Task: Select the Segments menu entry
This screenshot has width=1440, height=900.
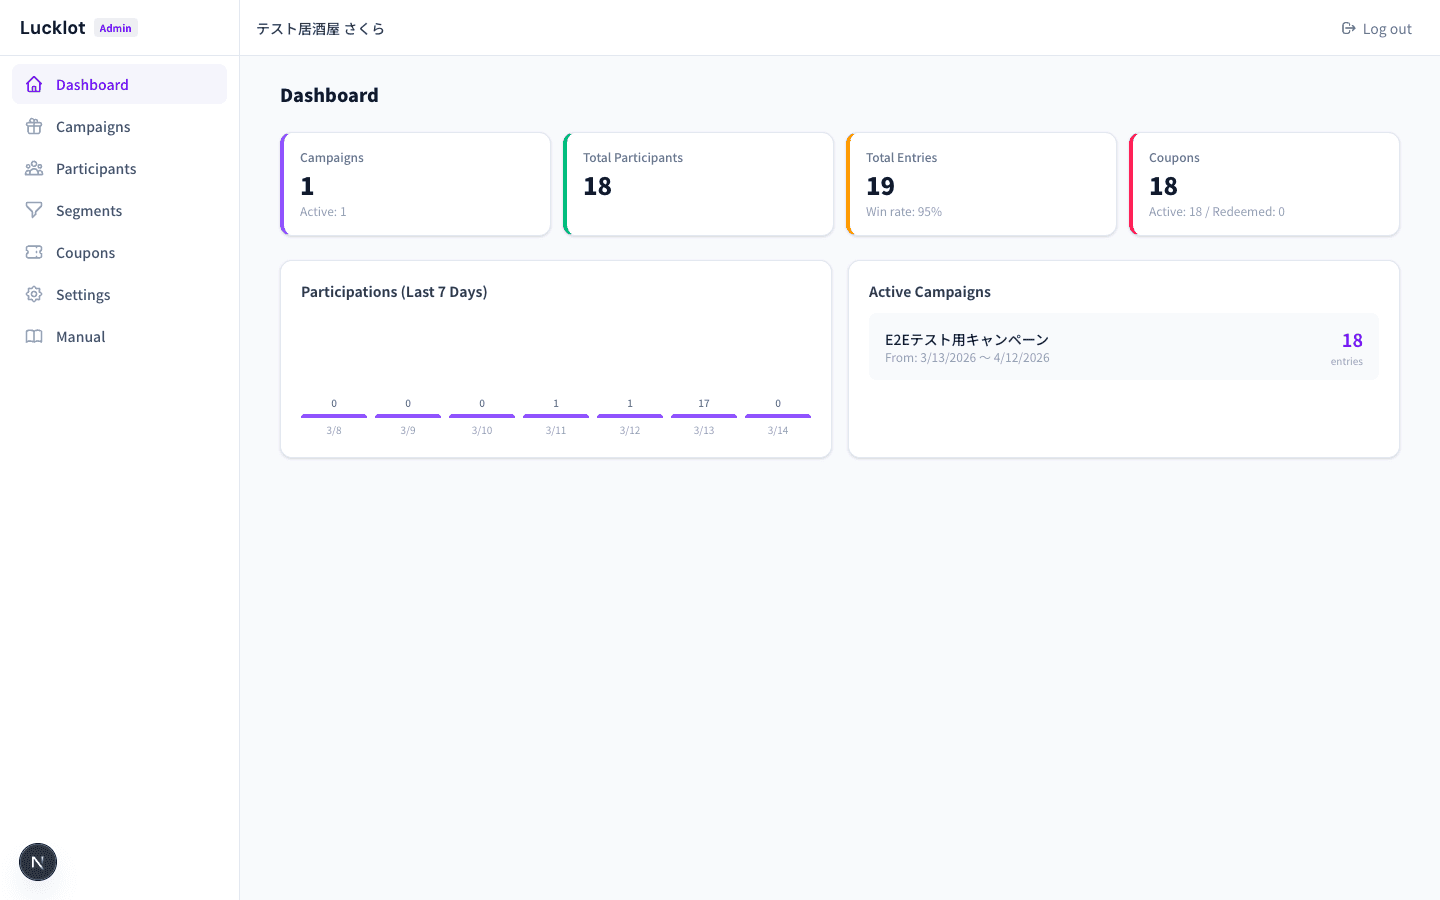Action: coord(88,210)
